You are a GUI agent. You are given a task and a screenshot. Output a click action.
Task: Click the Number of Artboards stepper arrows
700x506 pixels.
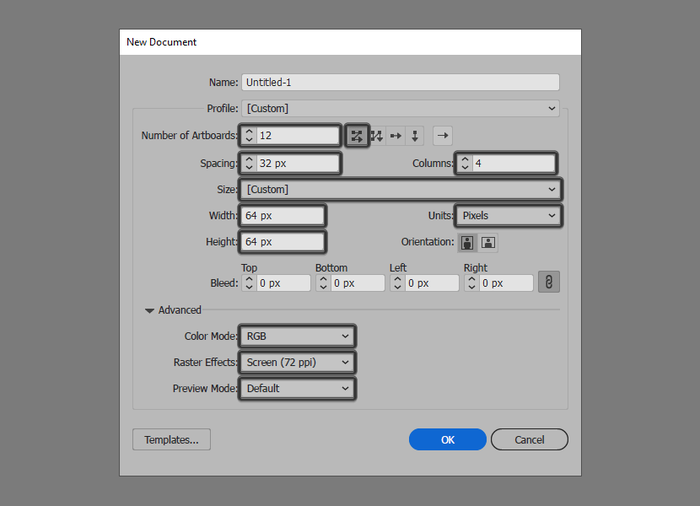pos(249,135)
